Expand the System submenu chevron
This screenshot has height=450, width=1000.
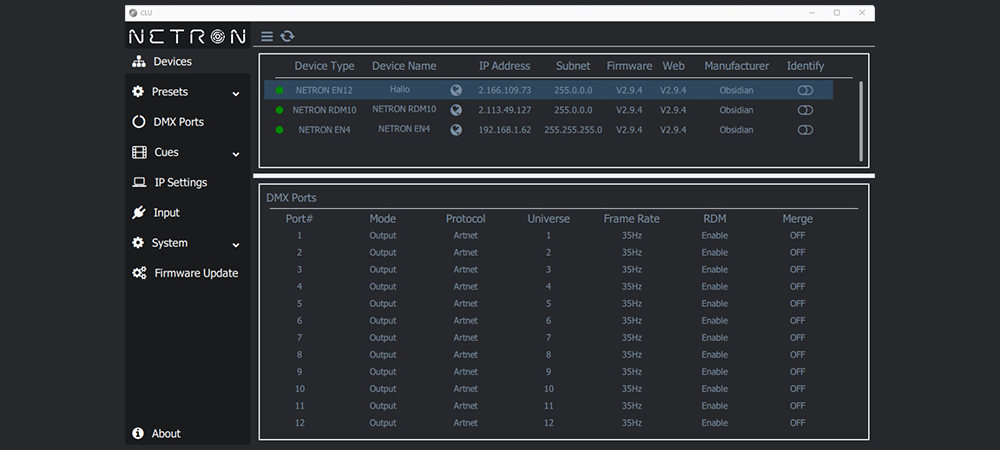coord(236,245)
